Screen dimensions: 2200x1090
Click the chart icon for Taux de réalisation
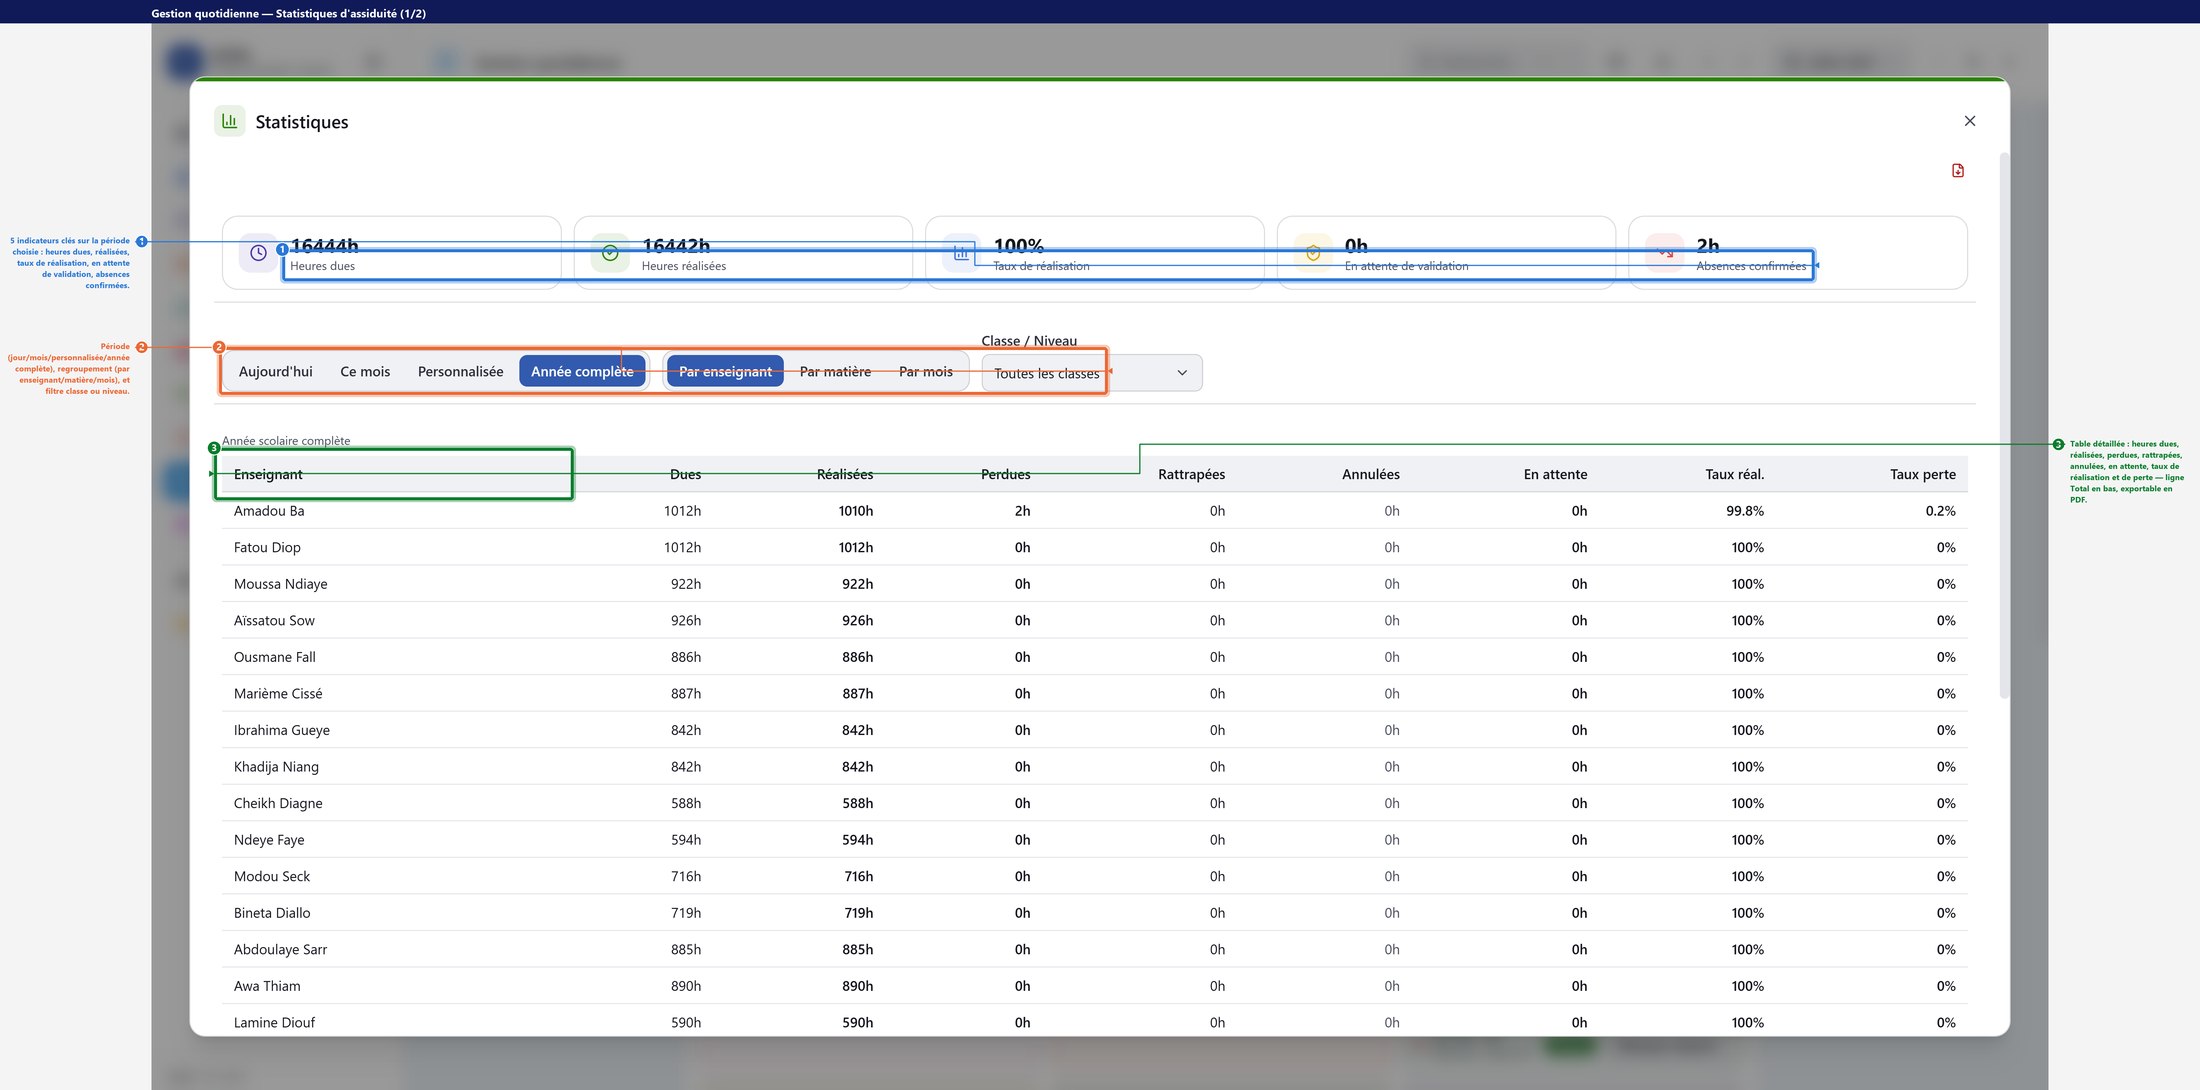click(x=961, y=253)
